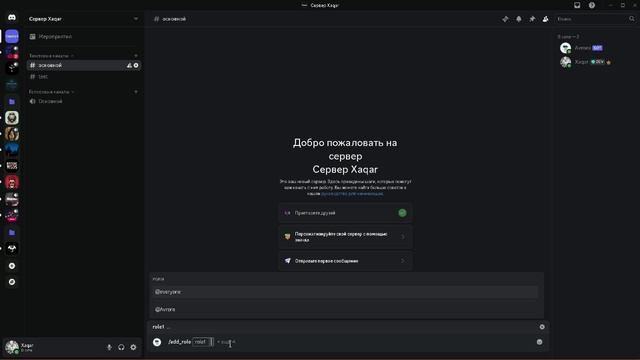Image resolution: width=640 pixels, height=360 pixels.
Task: Click add a server plus icon
Action: (12, 266)
